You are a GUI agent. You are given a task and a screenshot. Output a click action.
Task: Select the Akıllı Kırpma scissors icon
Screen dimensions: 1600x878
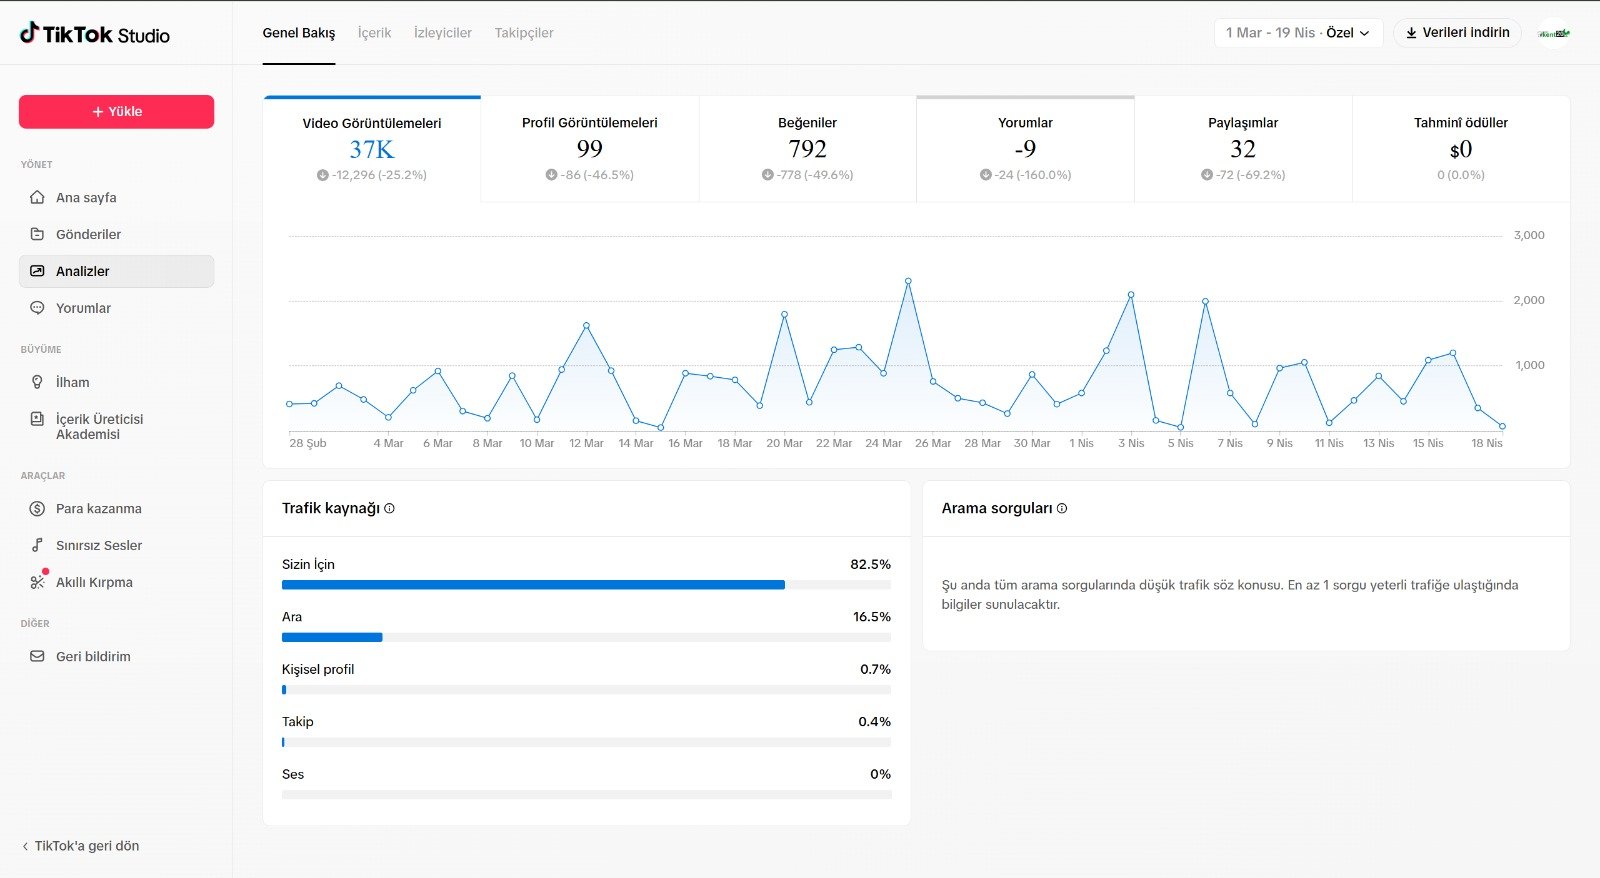37,582
